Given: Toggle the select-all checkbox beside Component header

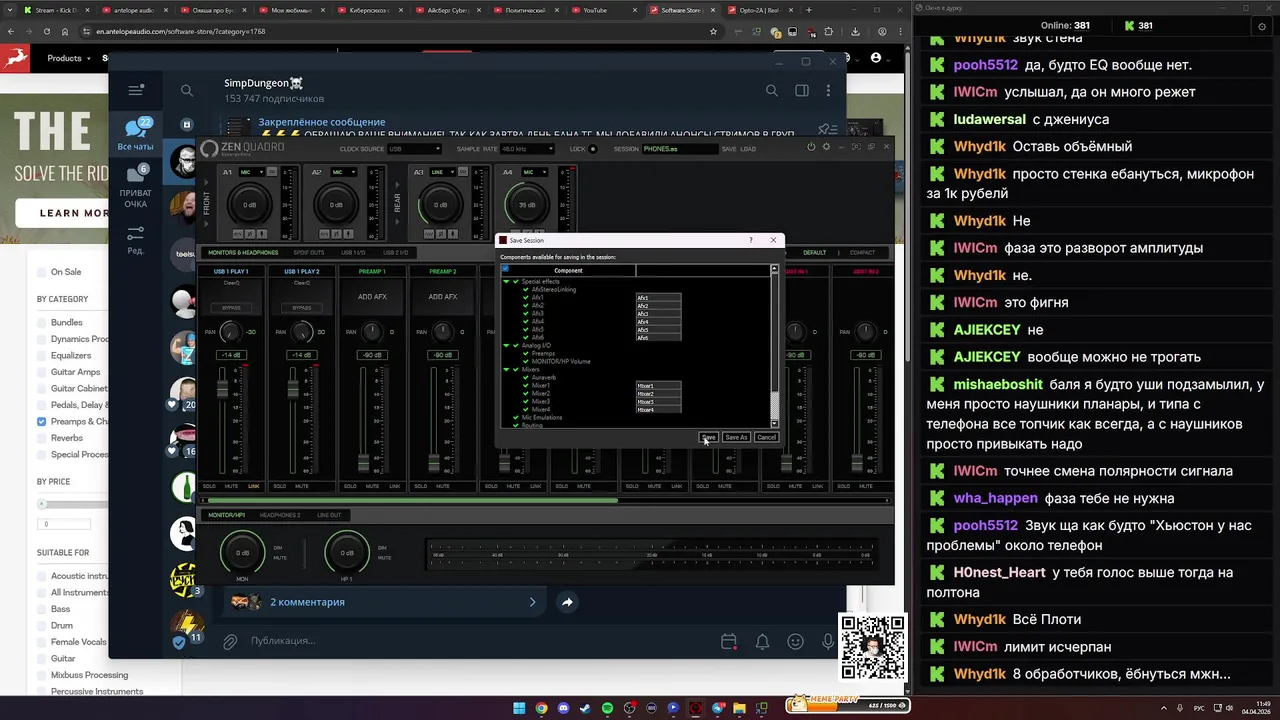Looking at the screenshot, I should [x=506, y=269].
